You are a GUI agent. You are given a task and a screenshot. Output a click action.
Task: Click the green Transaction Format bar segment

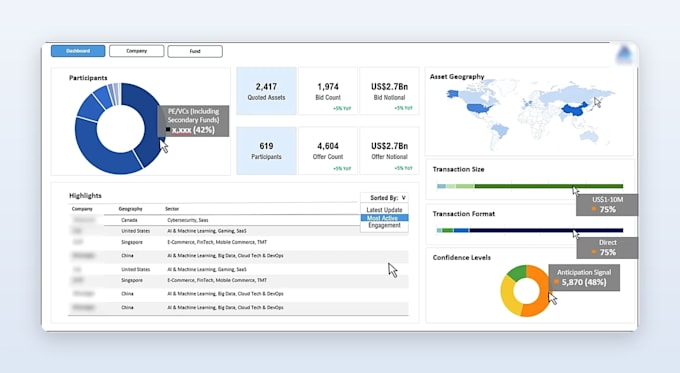[x=448, y=230]
